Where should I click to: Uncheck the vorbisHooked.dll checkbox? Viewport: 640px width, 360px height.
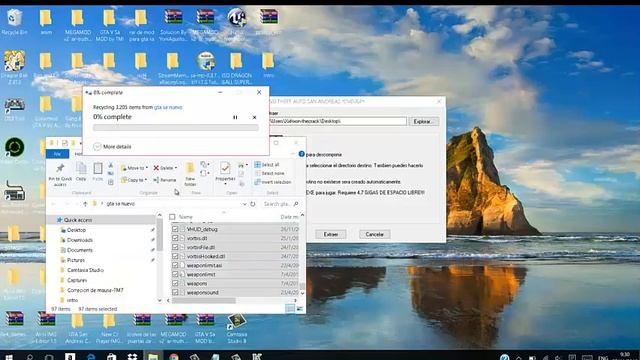point(175,256)
